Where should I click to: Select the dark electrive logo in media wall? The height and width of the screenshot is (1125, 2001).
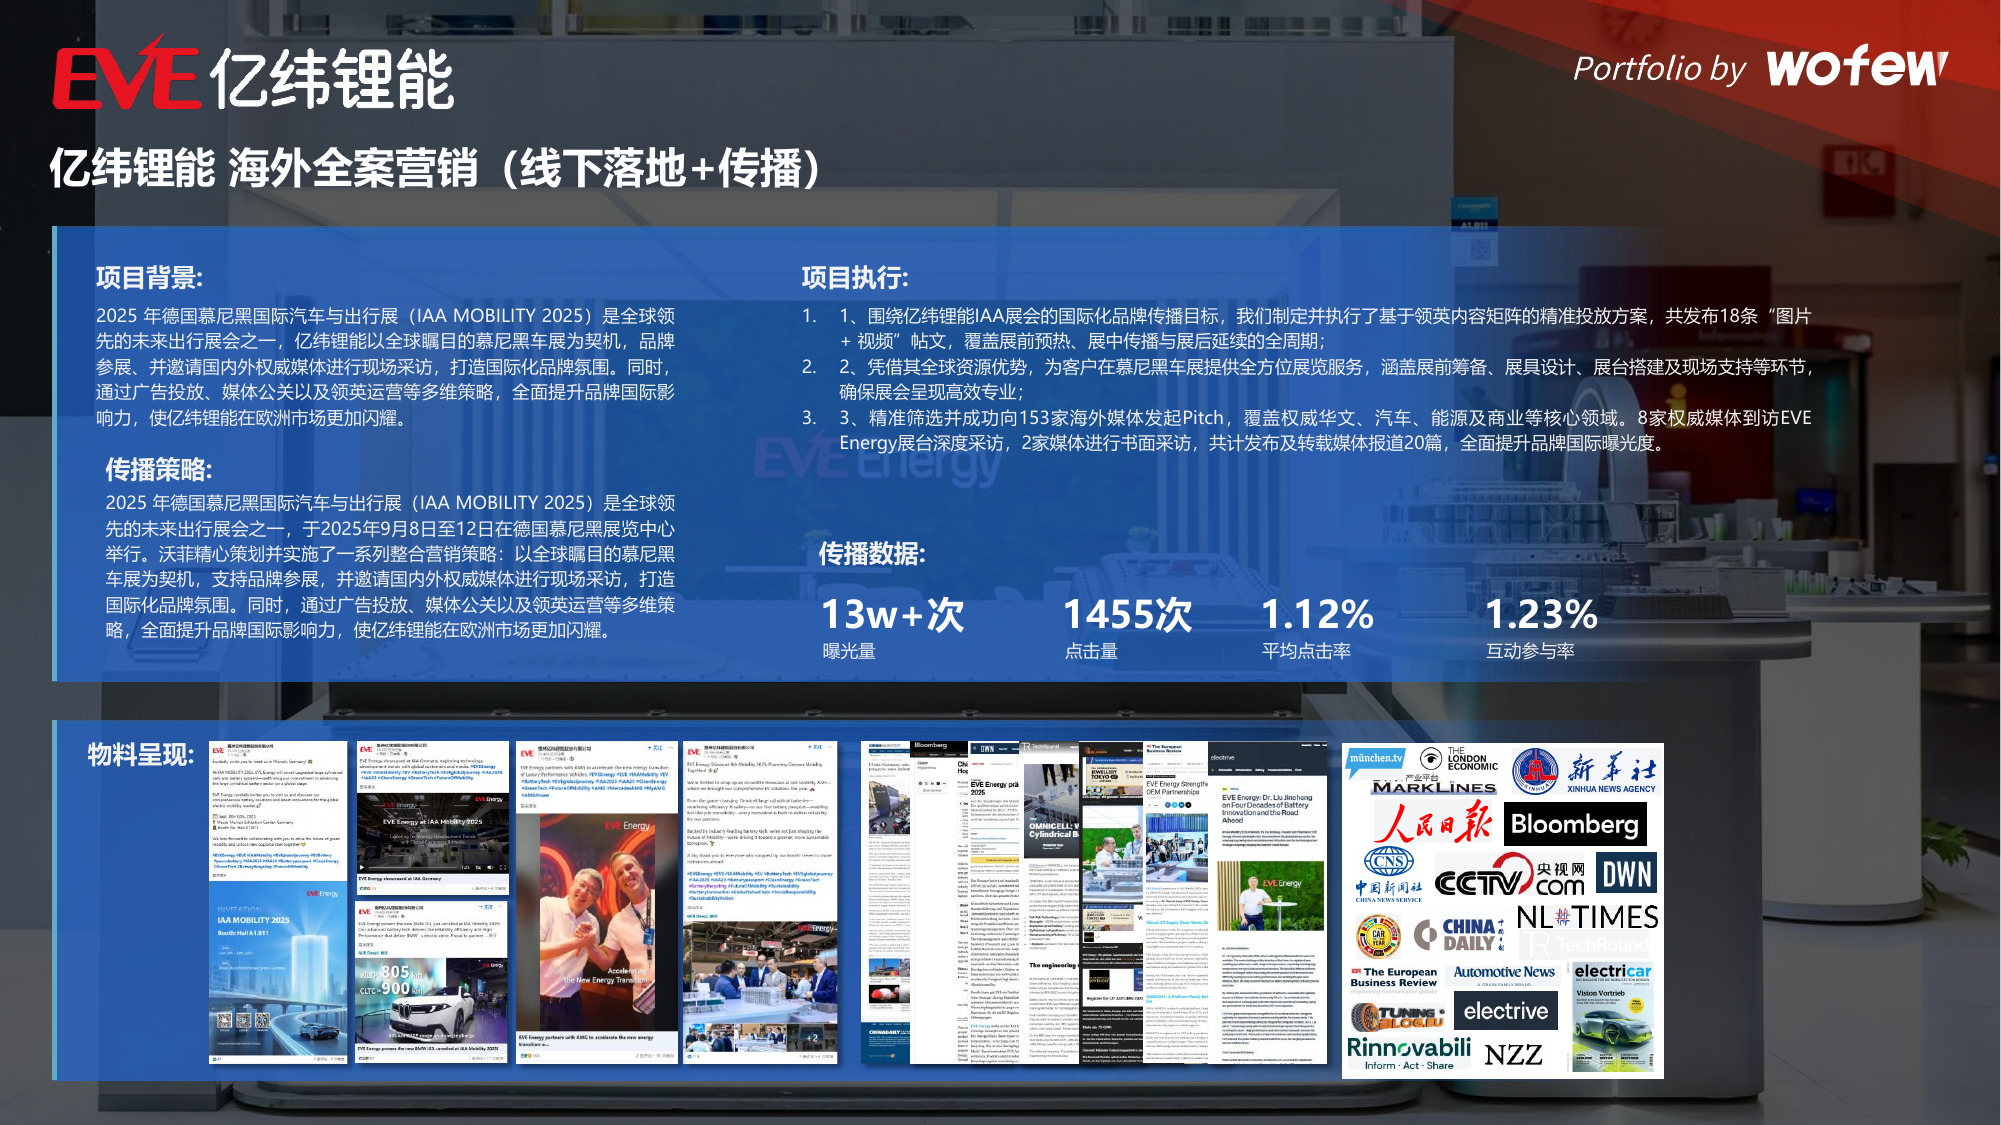1506,1011
